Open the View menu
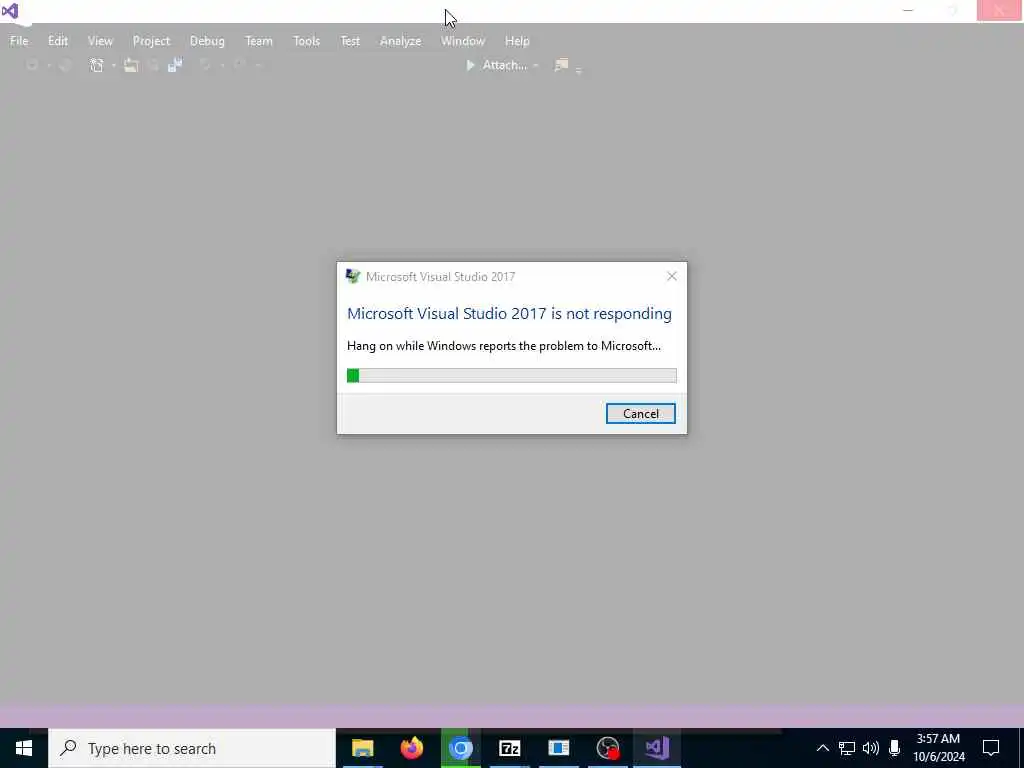Viewport: 1024px width, 768px height. tap(100, 40)
